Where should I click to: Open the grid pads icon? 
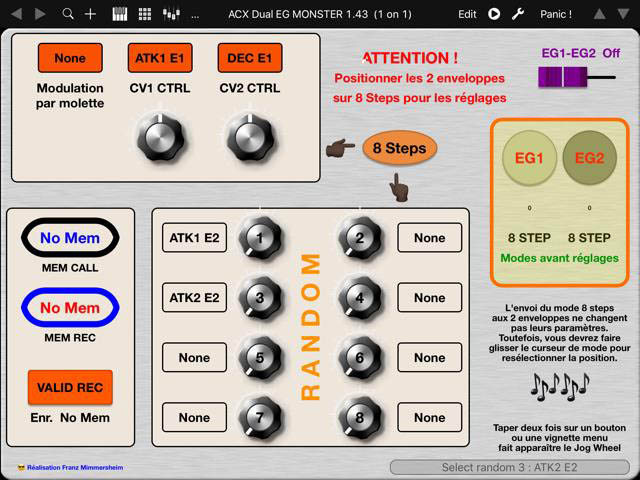(x=145, y=14)
